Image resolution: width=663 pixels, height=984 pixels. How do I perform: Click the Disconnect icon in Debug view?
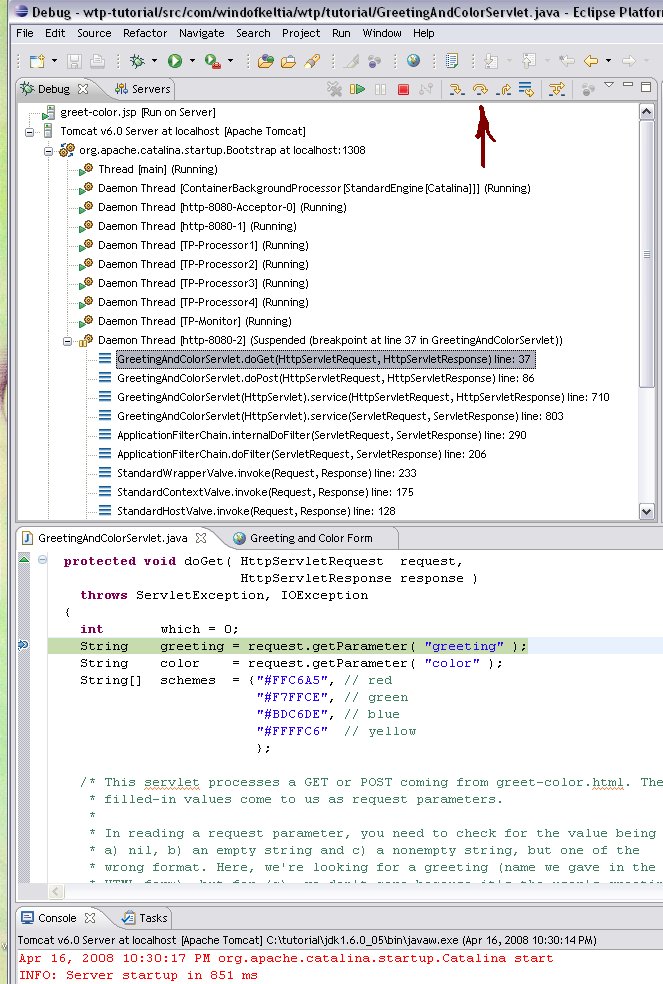tap(426, 89)
